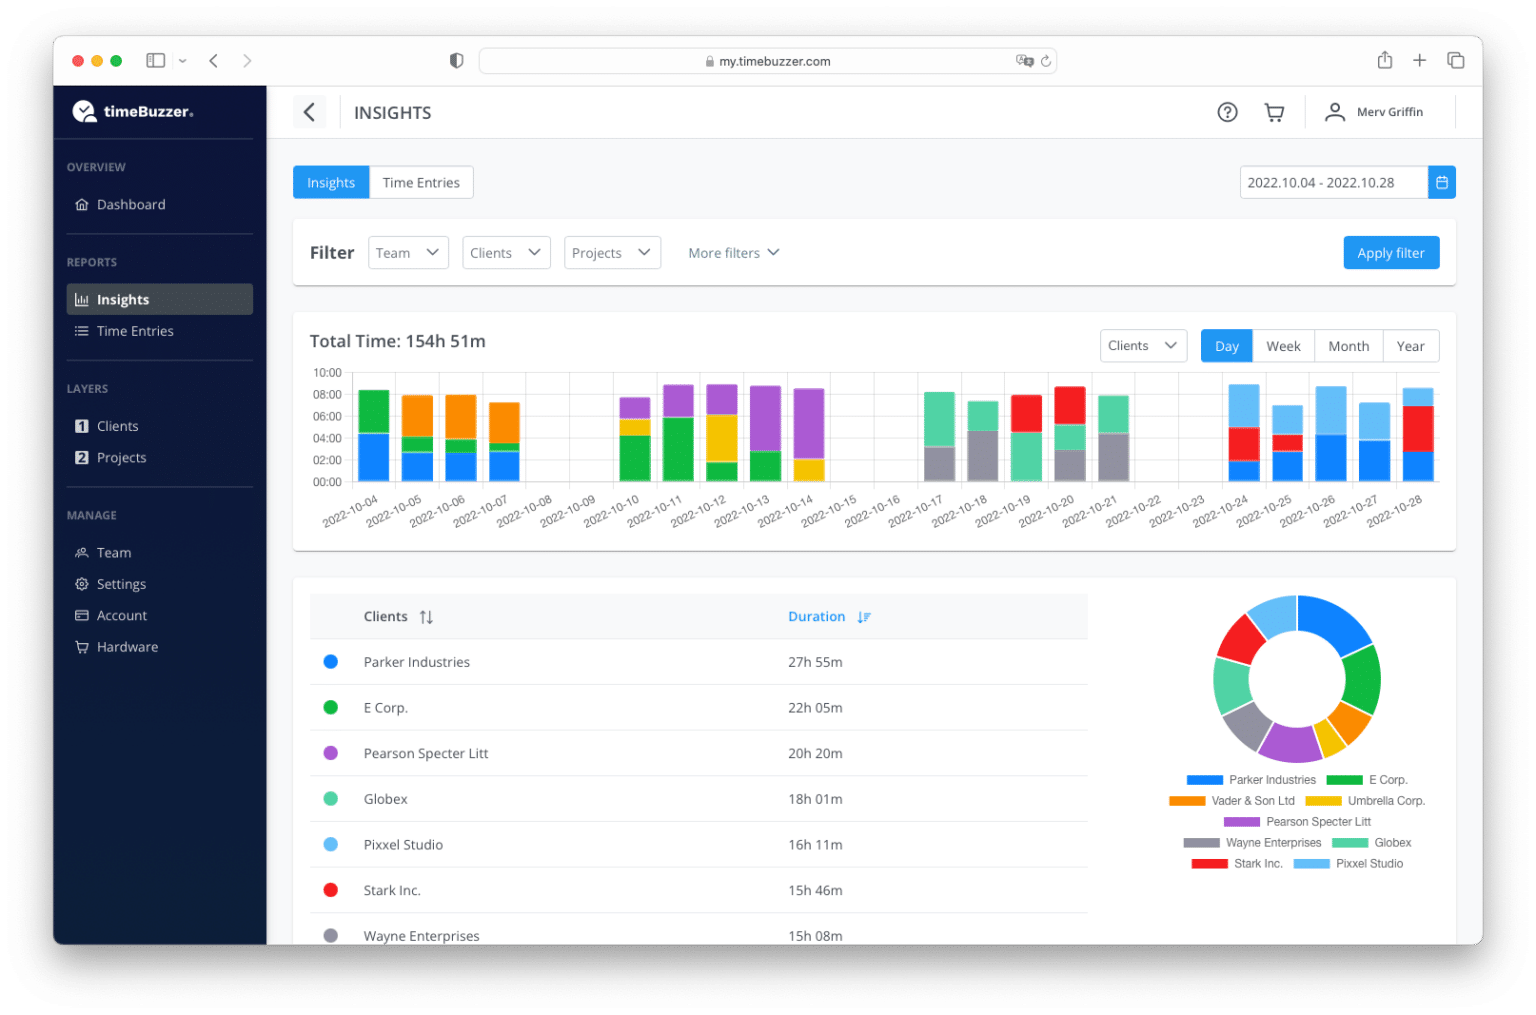Open the shopping cart icon
The height and width of the screenshot is (1015, 1536).
(1274, 112)
